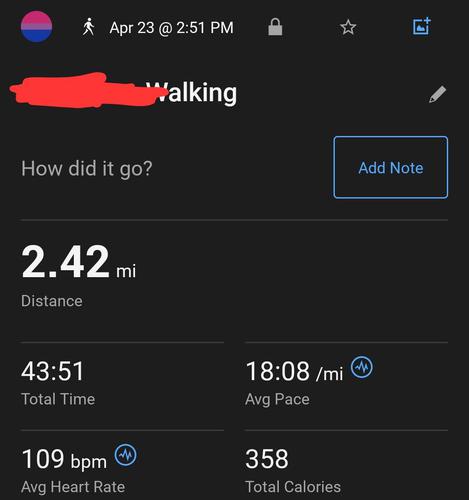Viewport: 469px width, 500px height.
Task: Edit activity name with pencil icon
Action: pos(437,94)
